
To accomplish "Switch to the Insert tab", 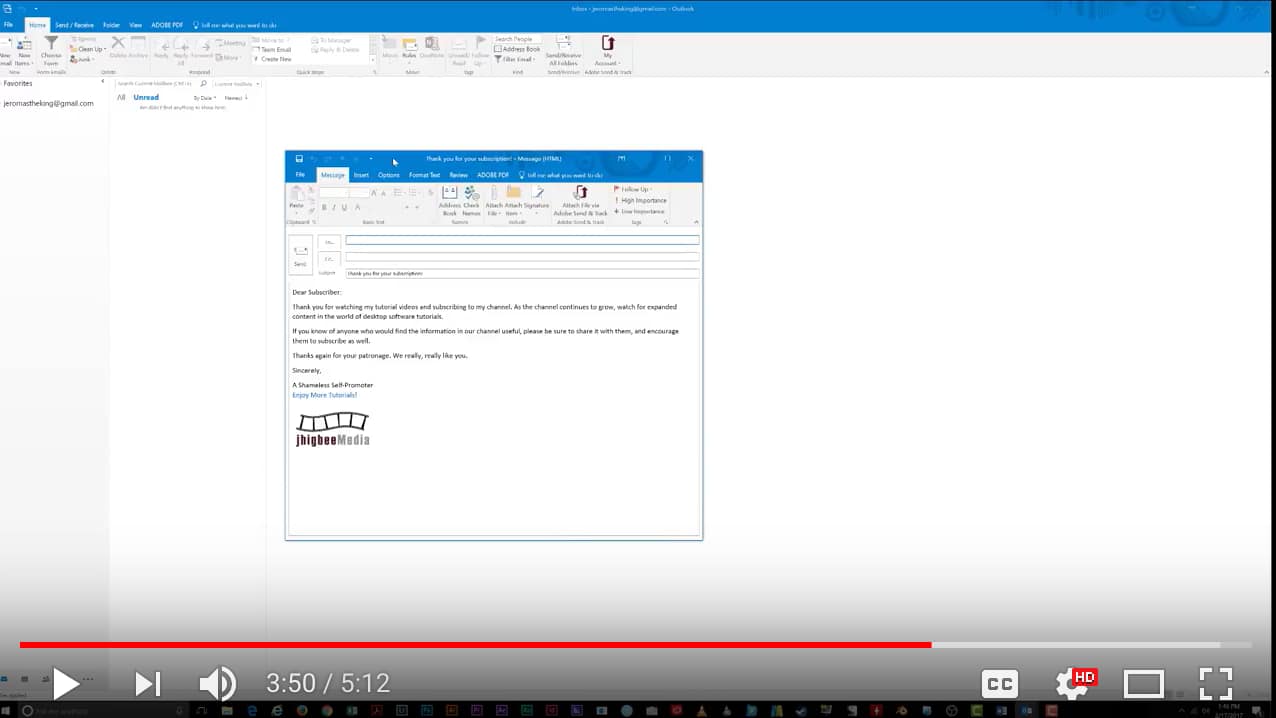I will tap(361, 174).
